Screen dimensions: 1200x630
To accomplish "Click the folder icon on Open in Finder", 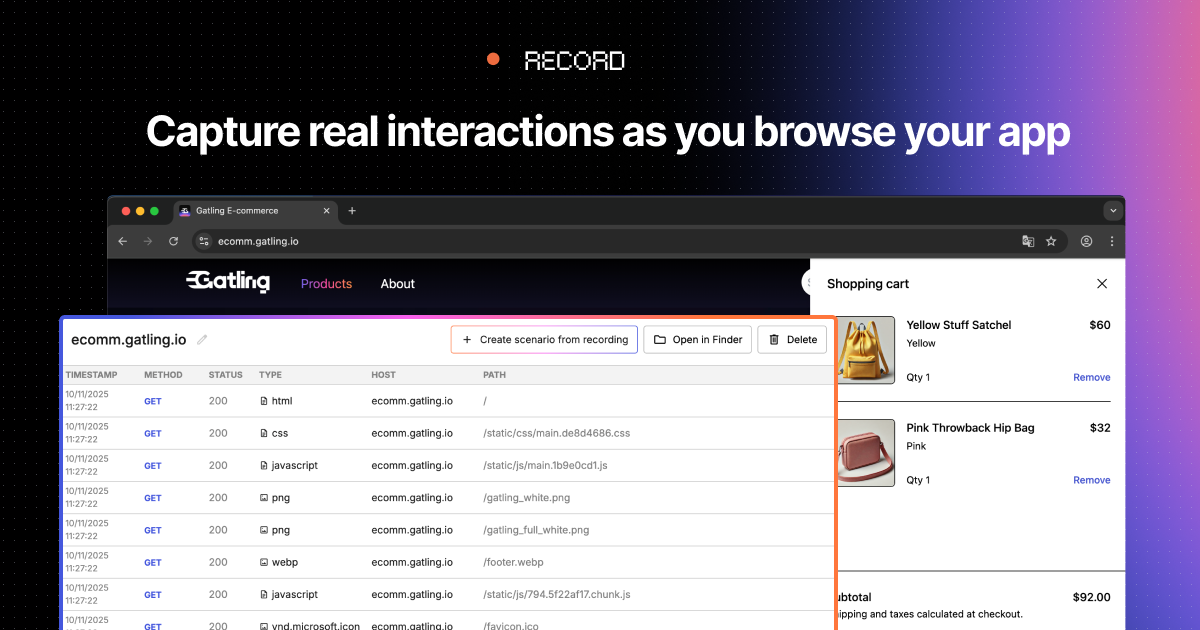I will pos(662,339).
